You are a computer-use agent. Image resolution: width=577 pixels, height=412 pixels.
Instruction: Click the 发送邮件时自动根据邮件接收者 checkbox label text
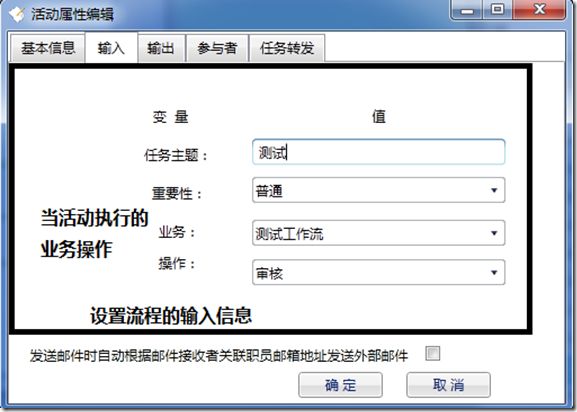219,356
